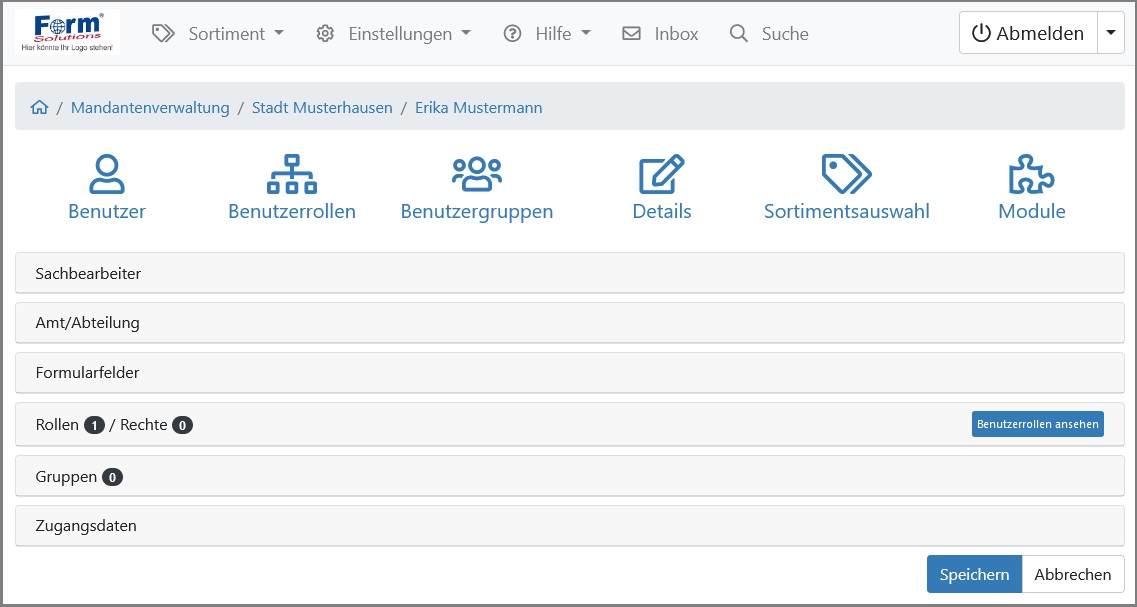Expand the Formularfelder section
This screenshot has height=607, width=1137.
click(570, 373)
